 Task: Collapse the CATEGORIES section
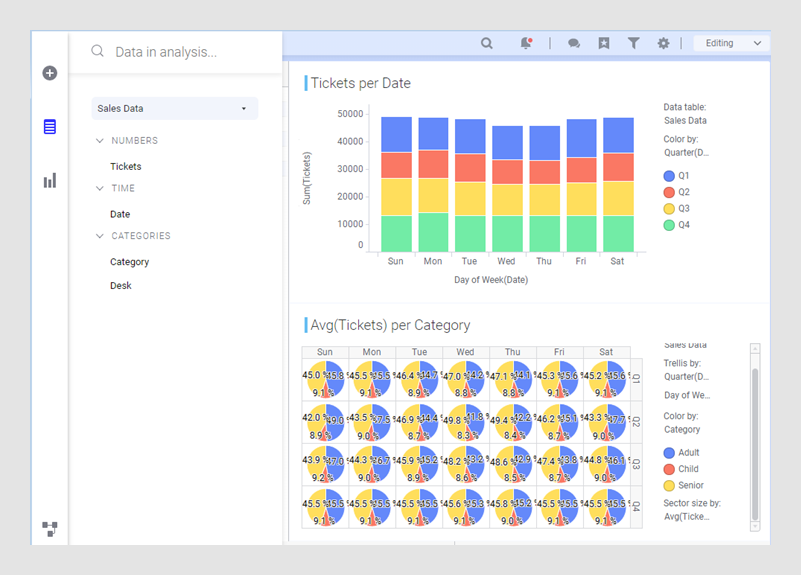100,236
